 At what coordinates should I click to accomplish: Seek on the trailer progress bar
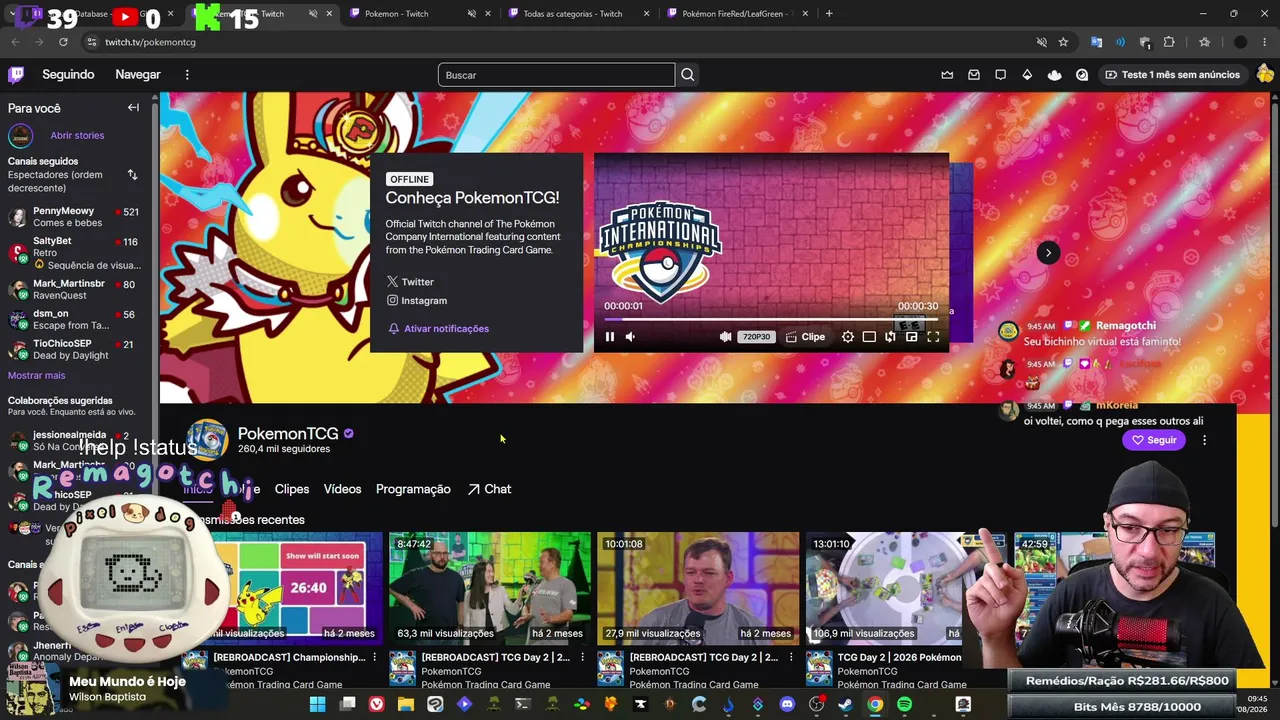[x=771, y=319]
